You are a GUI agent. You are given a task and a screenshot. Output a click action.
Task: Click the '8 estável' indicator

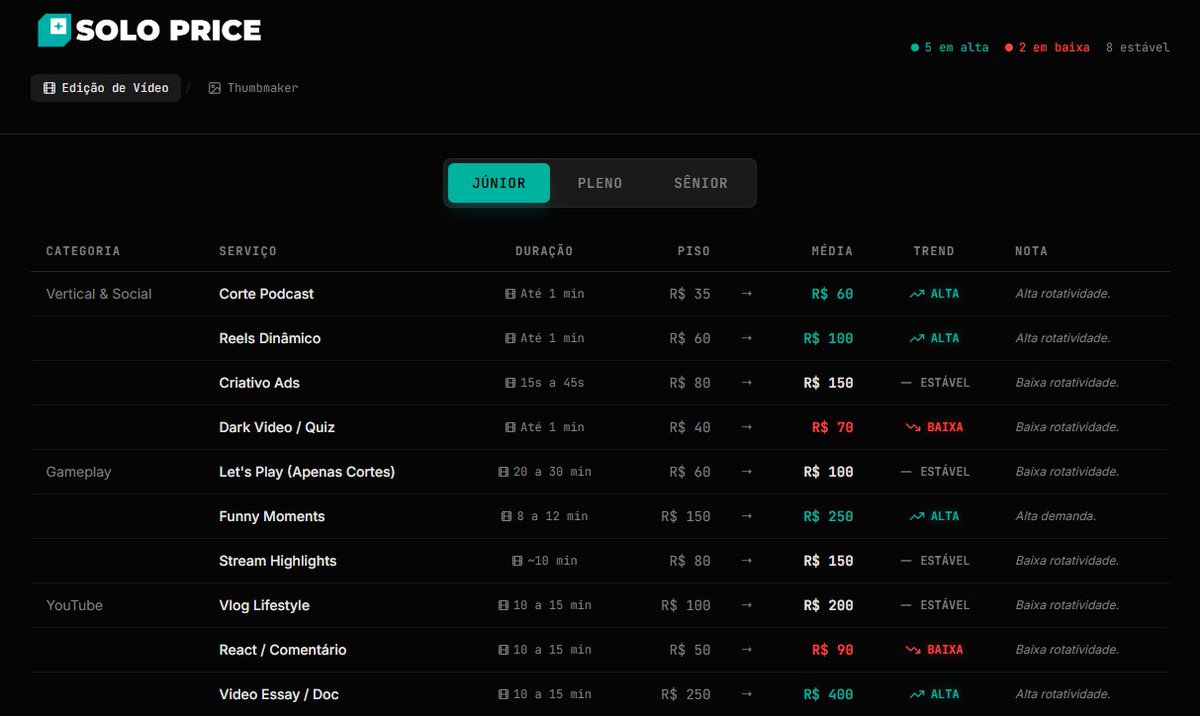(1137, 48)
